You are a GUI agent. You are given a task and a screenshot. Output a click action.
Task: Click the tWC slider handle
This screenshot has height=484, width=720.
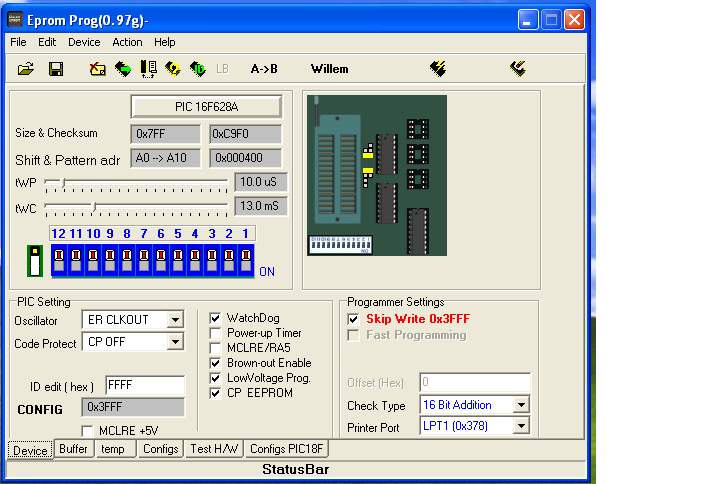coord(95,207)
